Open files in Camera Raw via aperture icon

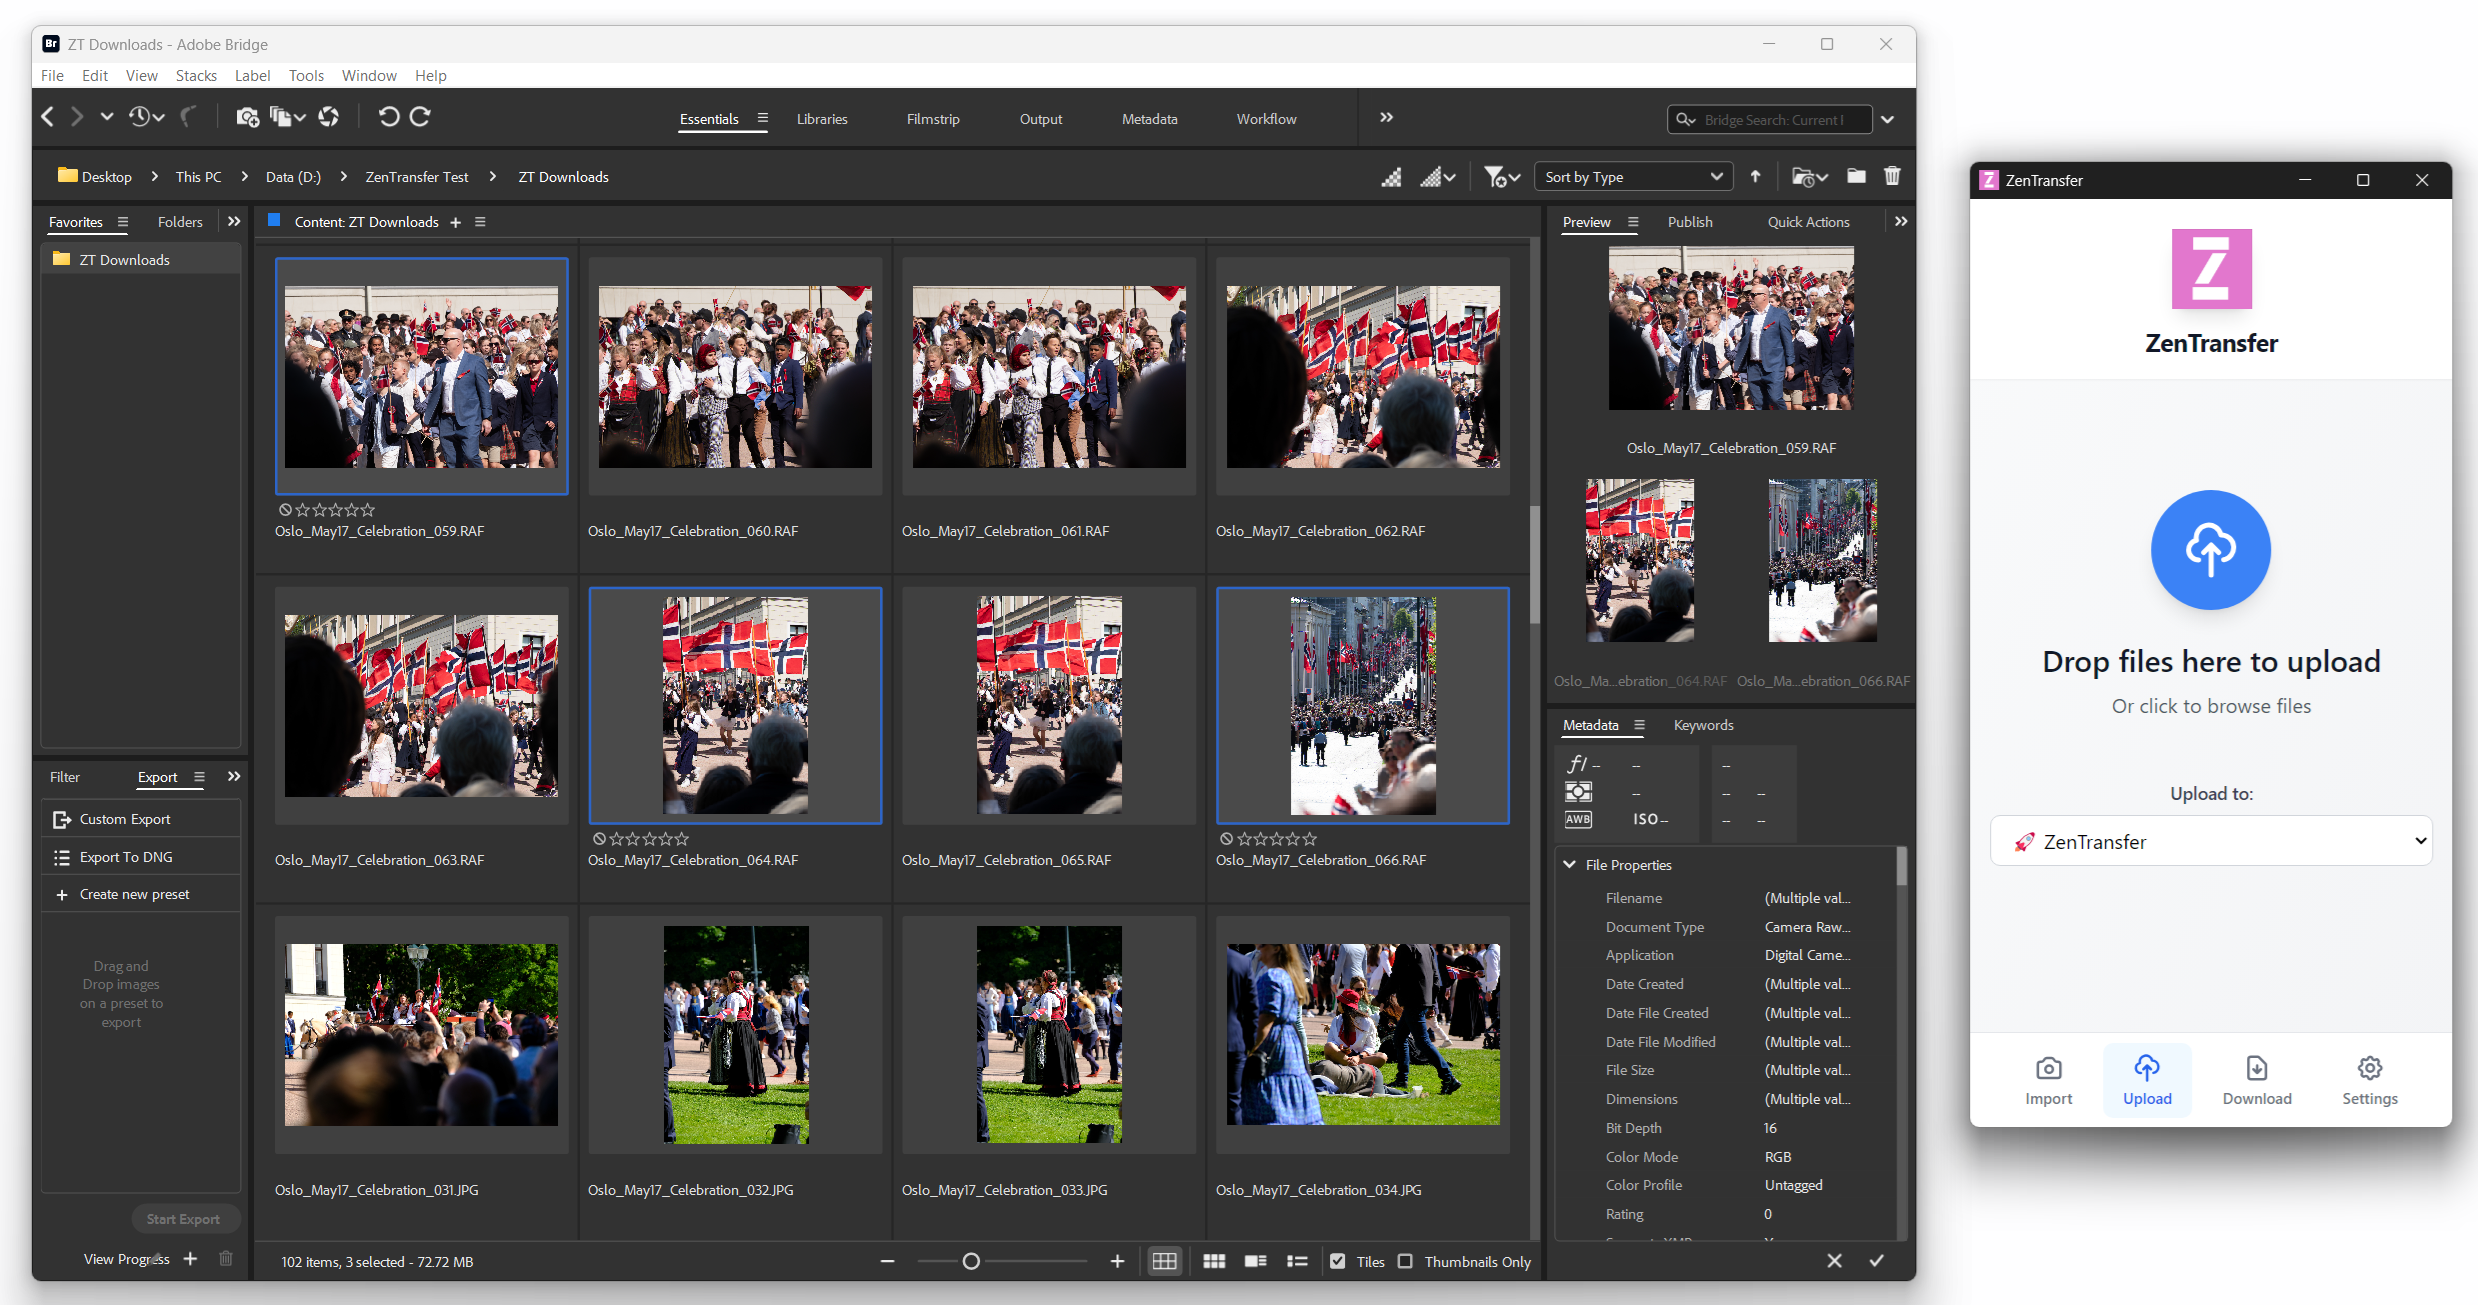coord(328,116)
